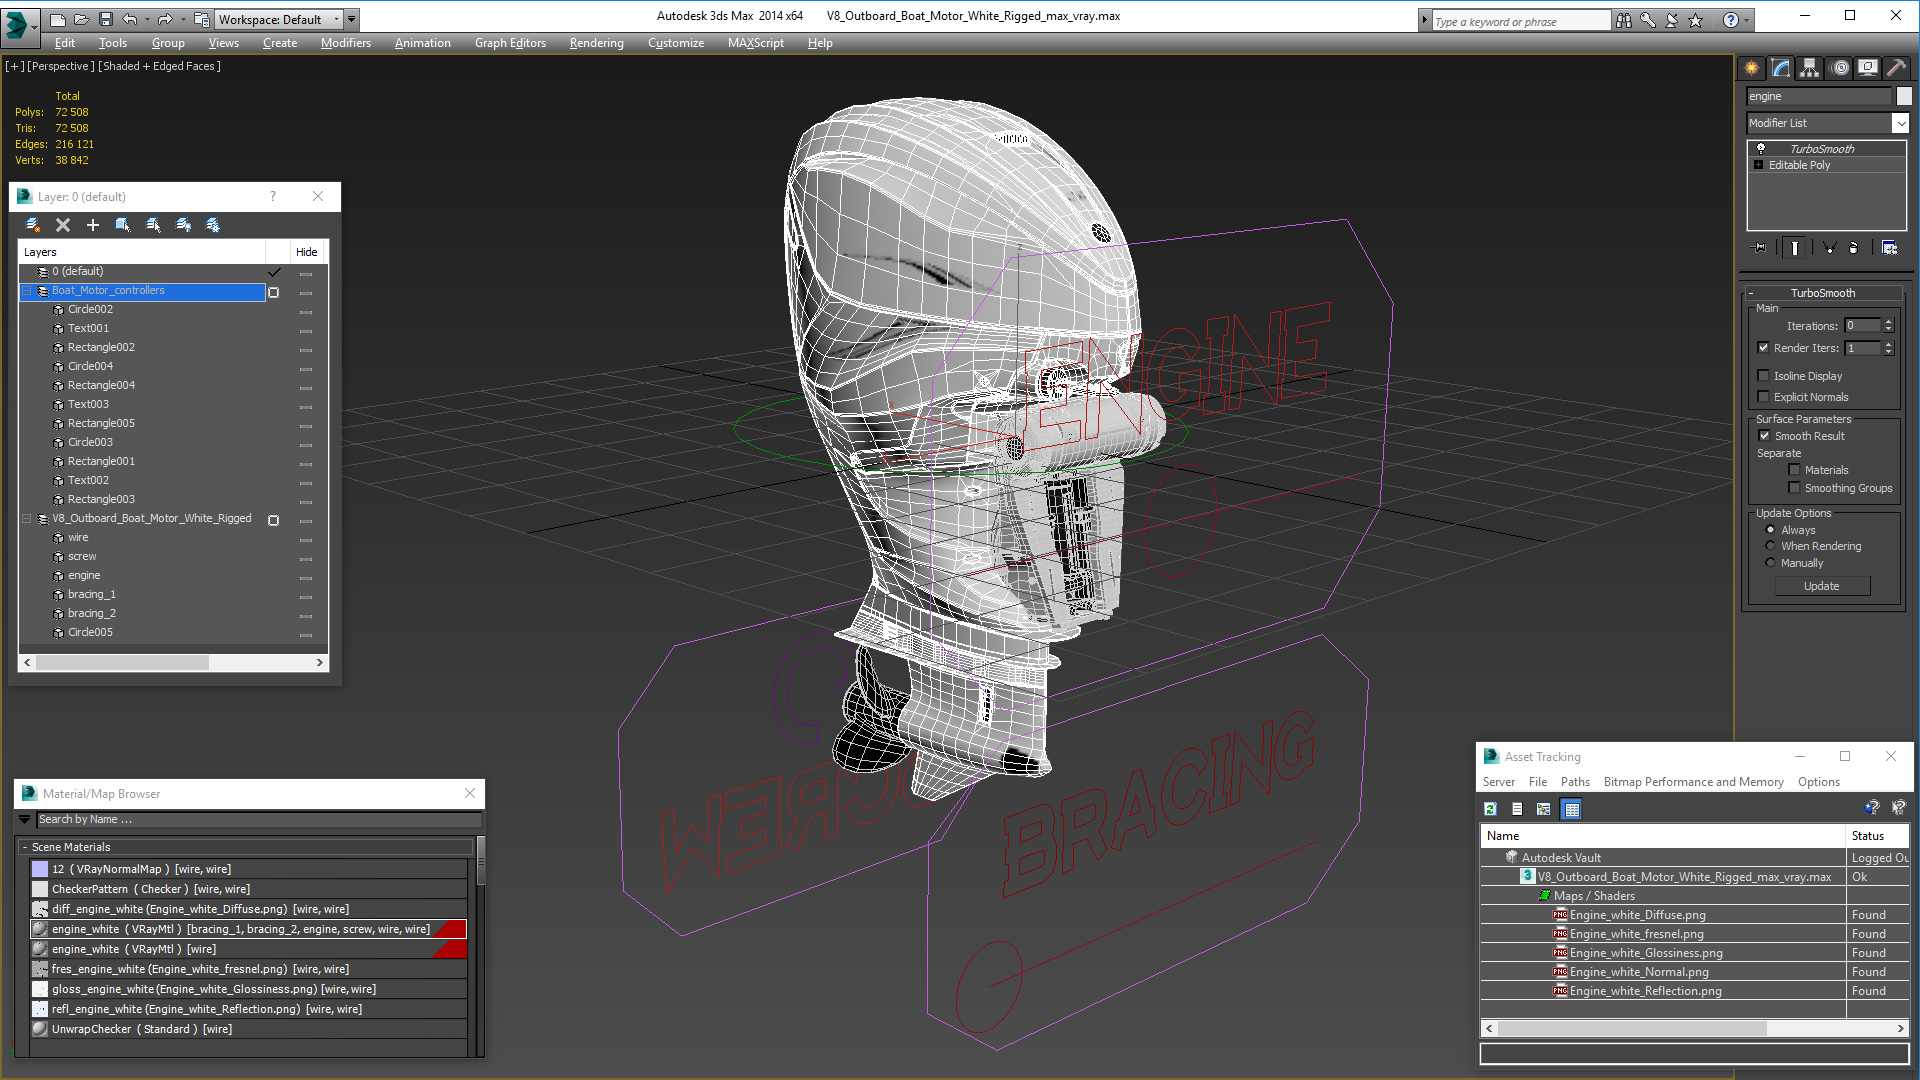Expand the Editable Poly stack entry
Image resolution: width=1920 pixels, height=1080 pixels.
[1759, 165]
